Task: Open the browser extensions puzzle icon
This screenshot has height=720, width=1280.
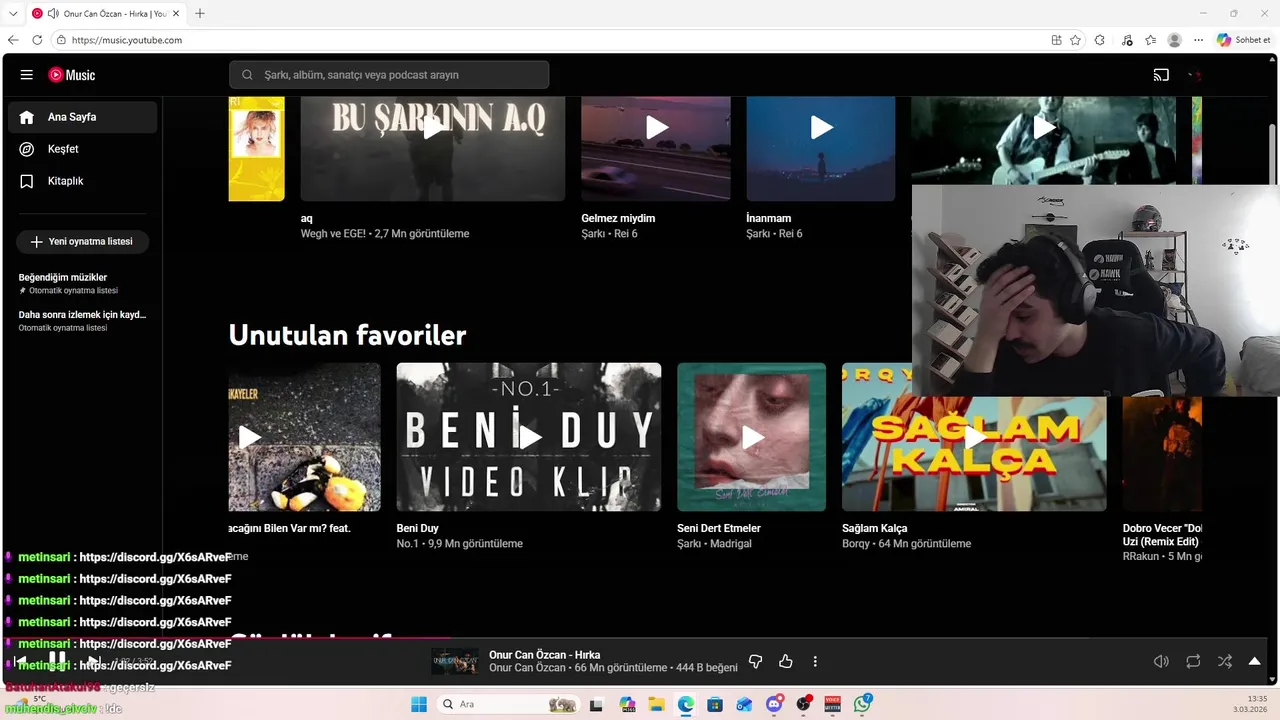Action: (1100, 40)
